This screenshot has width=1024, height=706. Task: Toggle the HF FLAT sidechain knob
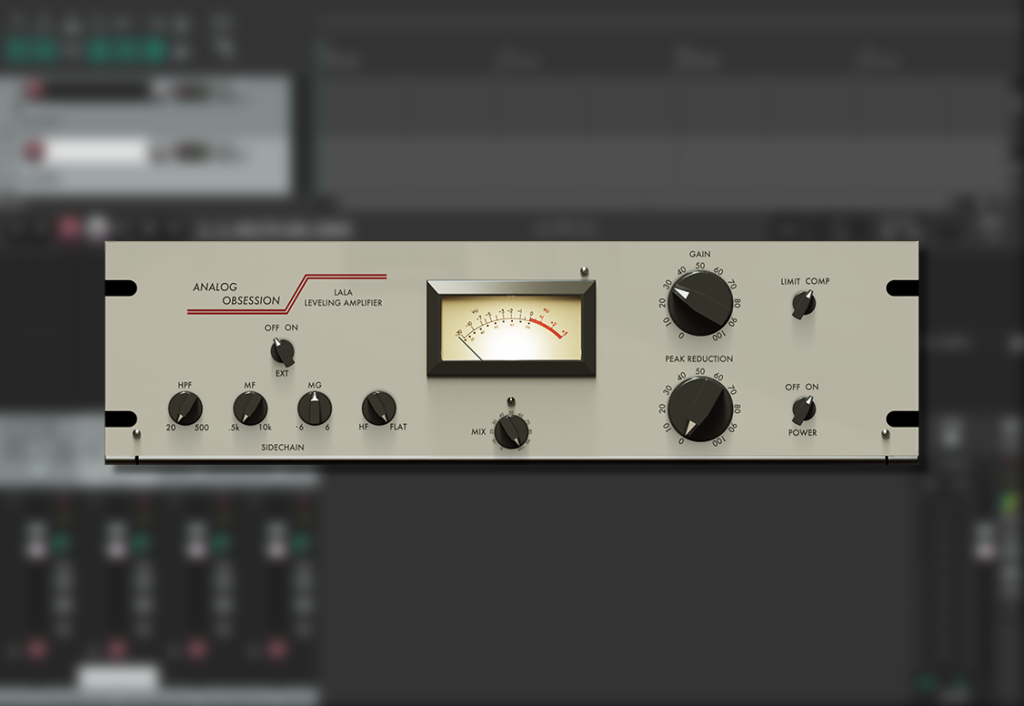click(x=379, y=408)
